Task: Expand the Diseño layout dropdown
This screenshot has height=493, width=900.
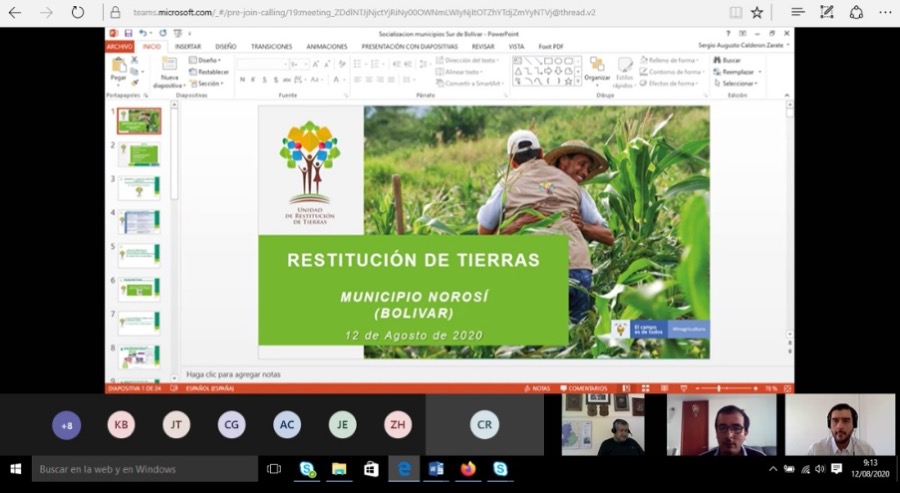Action: [x=205, y=60]
